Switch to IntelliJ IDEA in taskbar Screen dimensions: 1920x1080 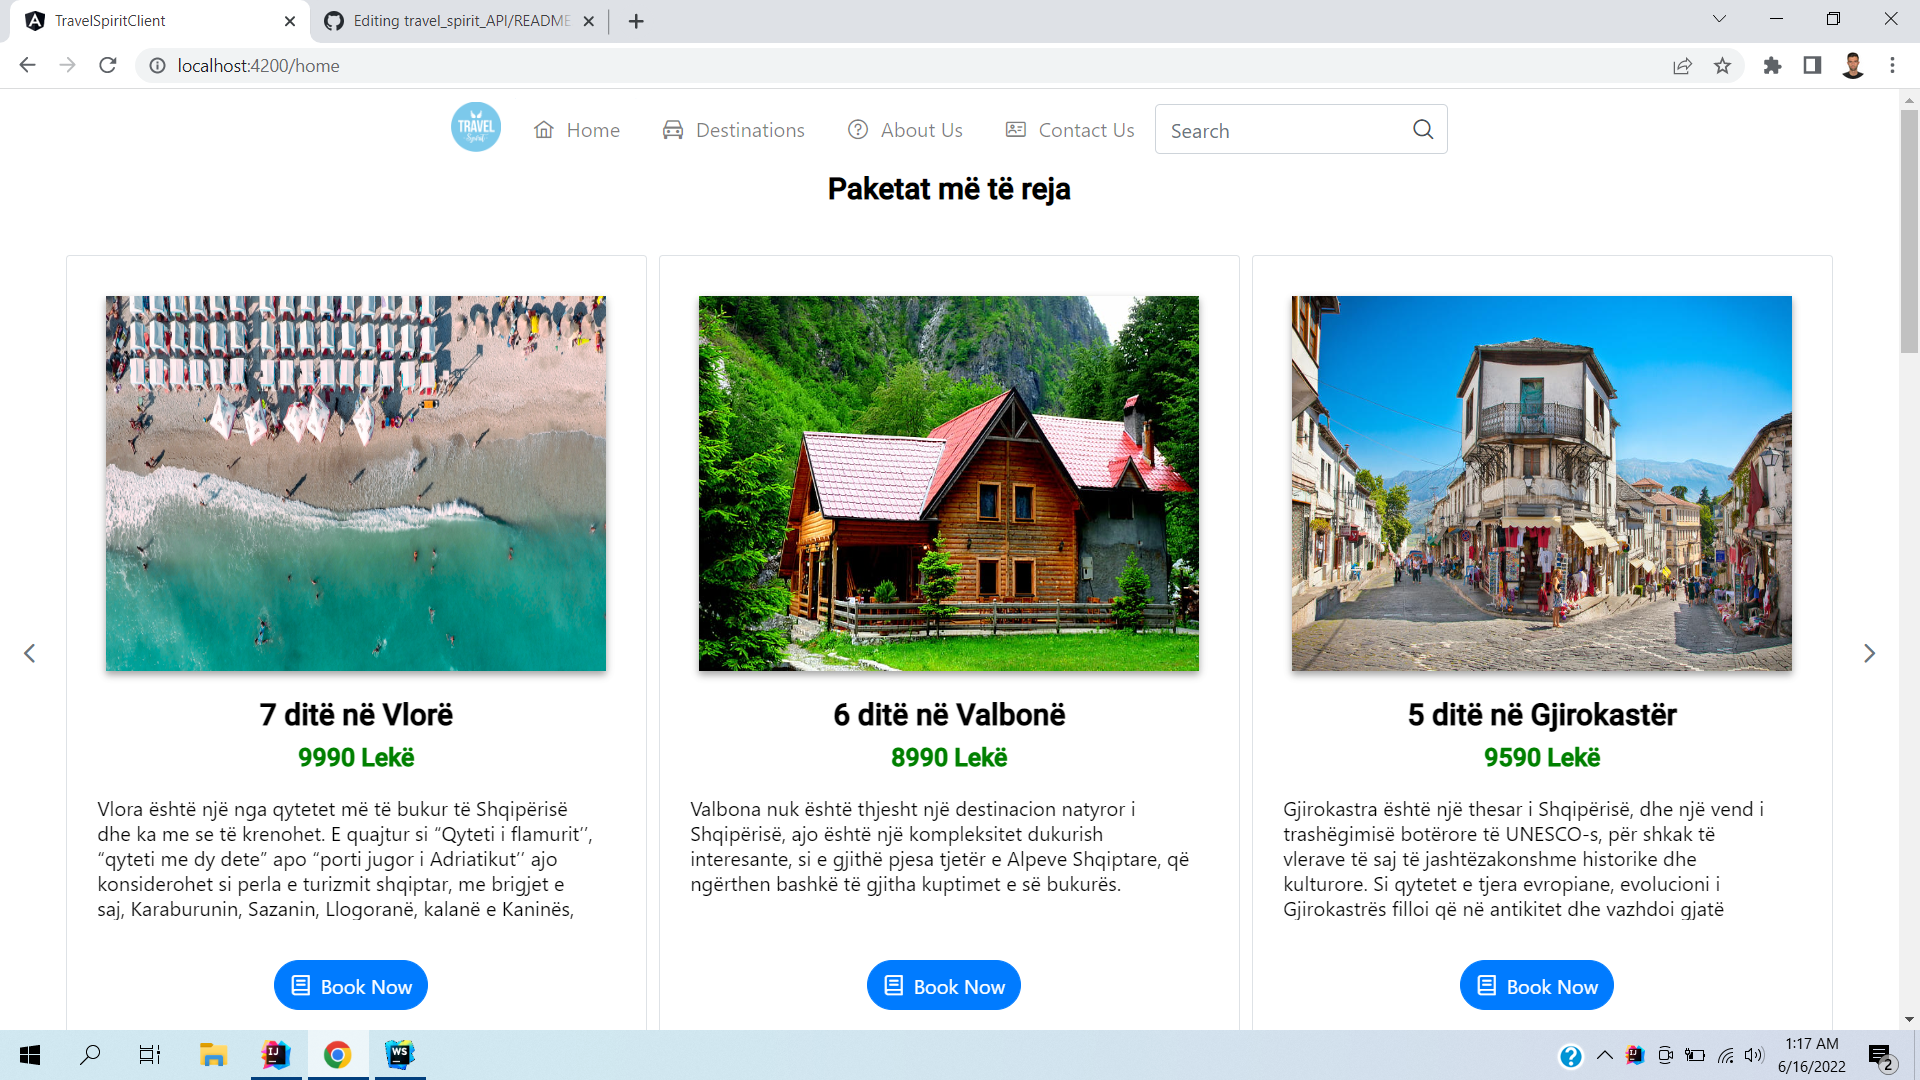point(275,1055)
